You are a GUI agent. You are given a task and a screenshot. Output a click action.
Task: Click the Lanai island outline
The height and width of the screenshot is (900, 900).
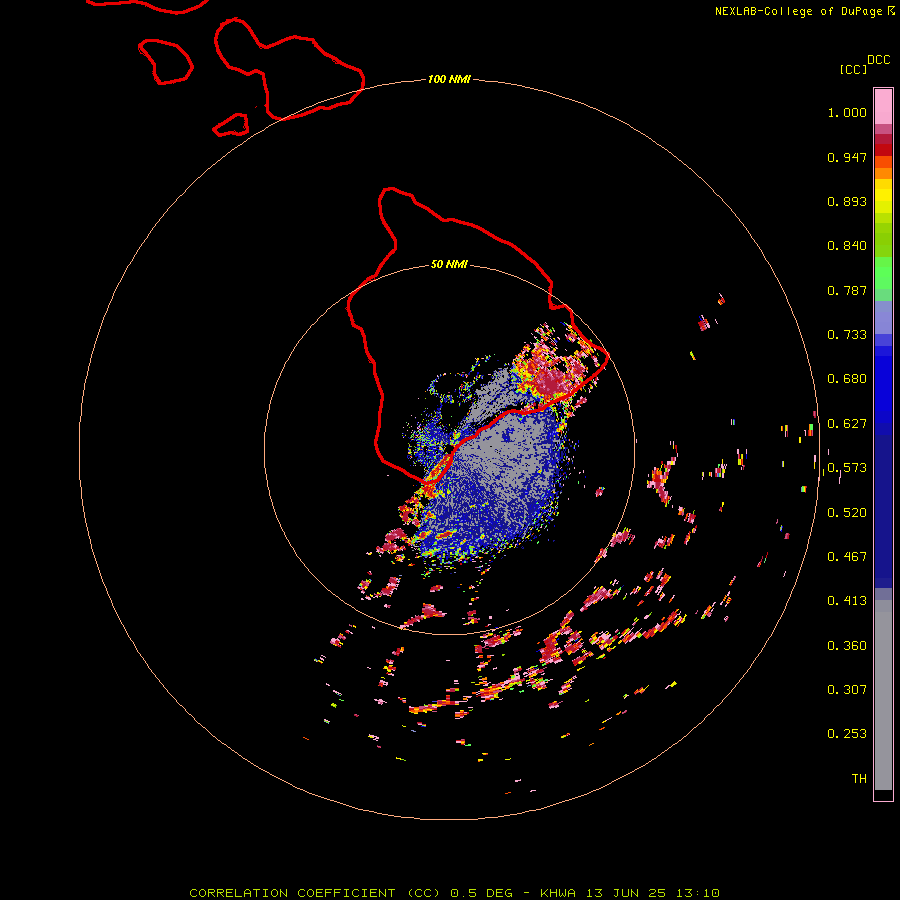165,62
